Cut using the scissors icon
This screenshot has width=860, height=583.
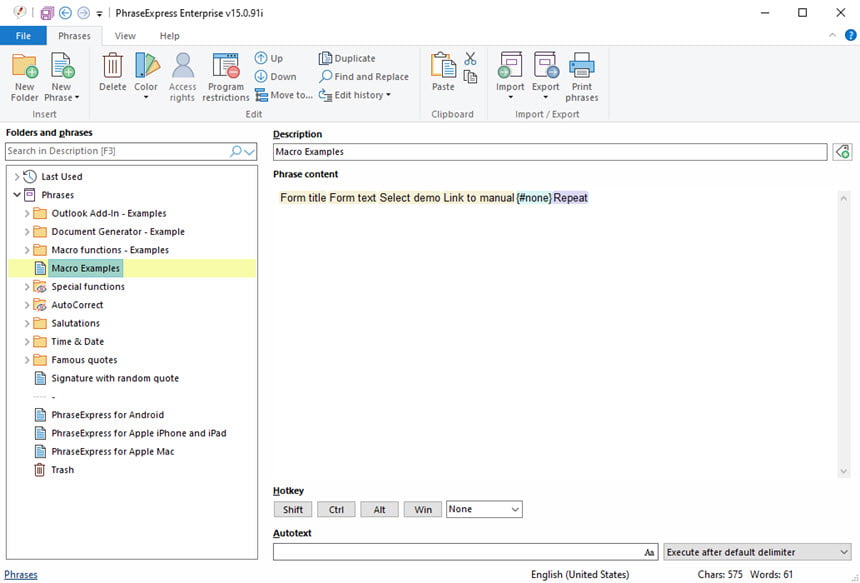470,59
